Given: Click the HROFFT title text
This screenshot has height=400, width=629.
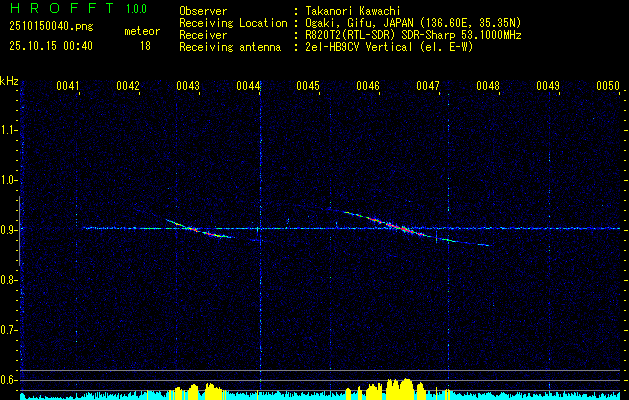Looking at the screenshot, I should (x=63, y=8).
